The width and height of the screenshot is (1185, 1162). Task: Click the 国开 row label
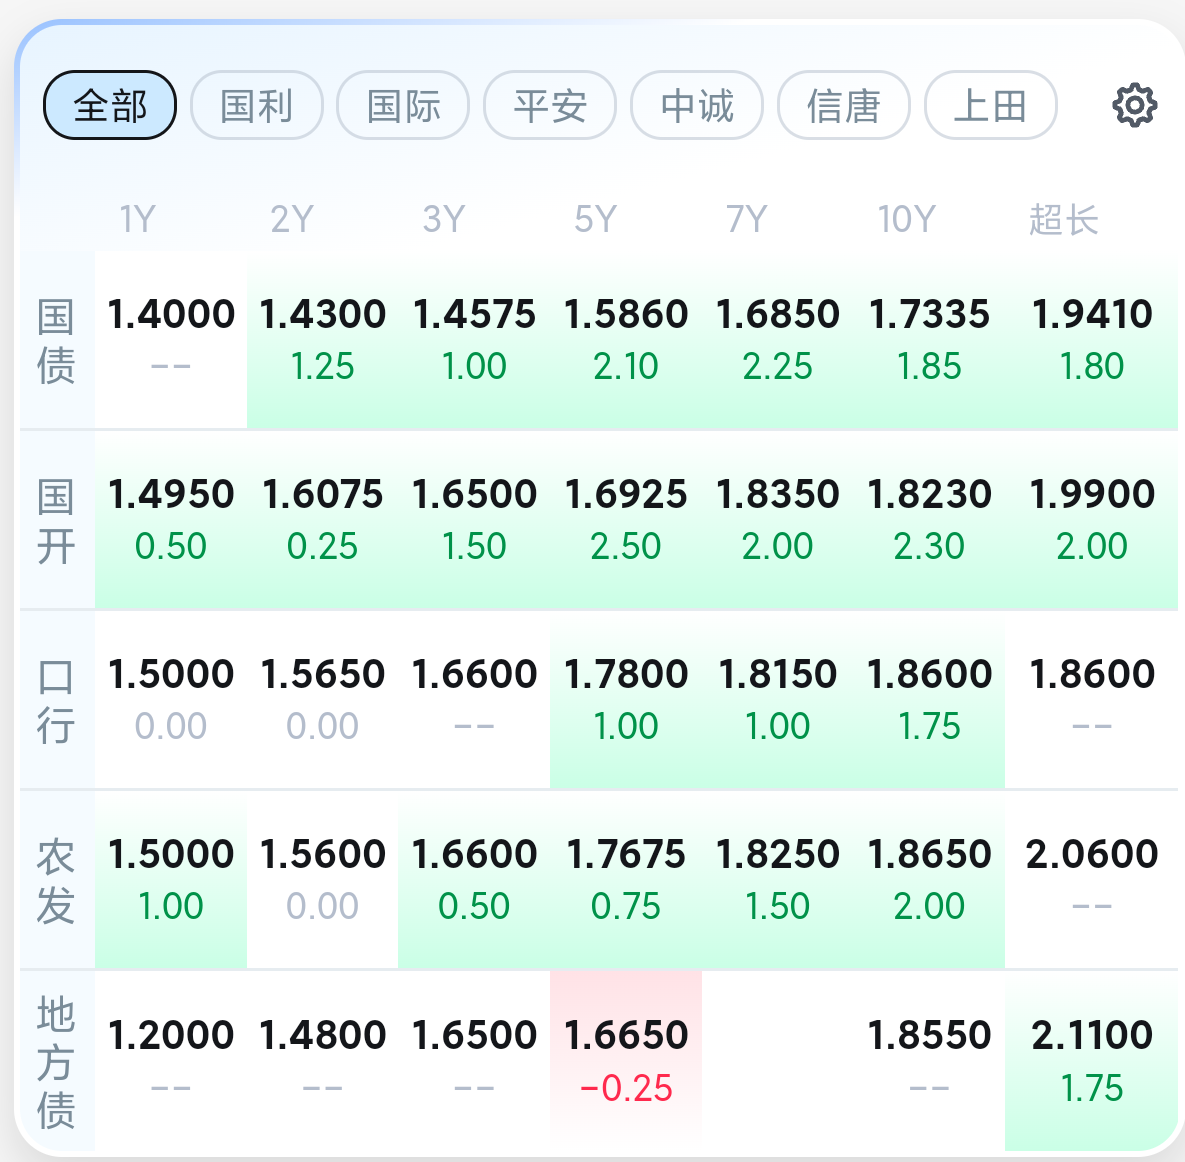point(56,521)
